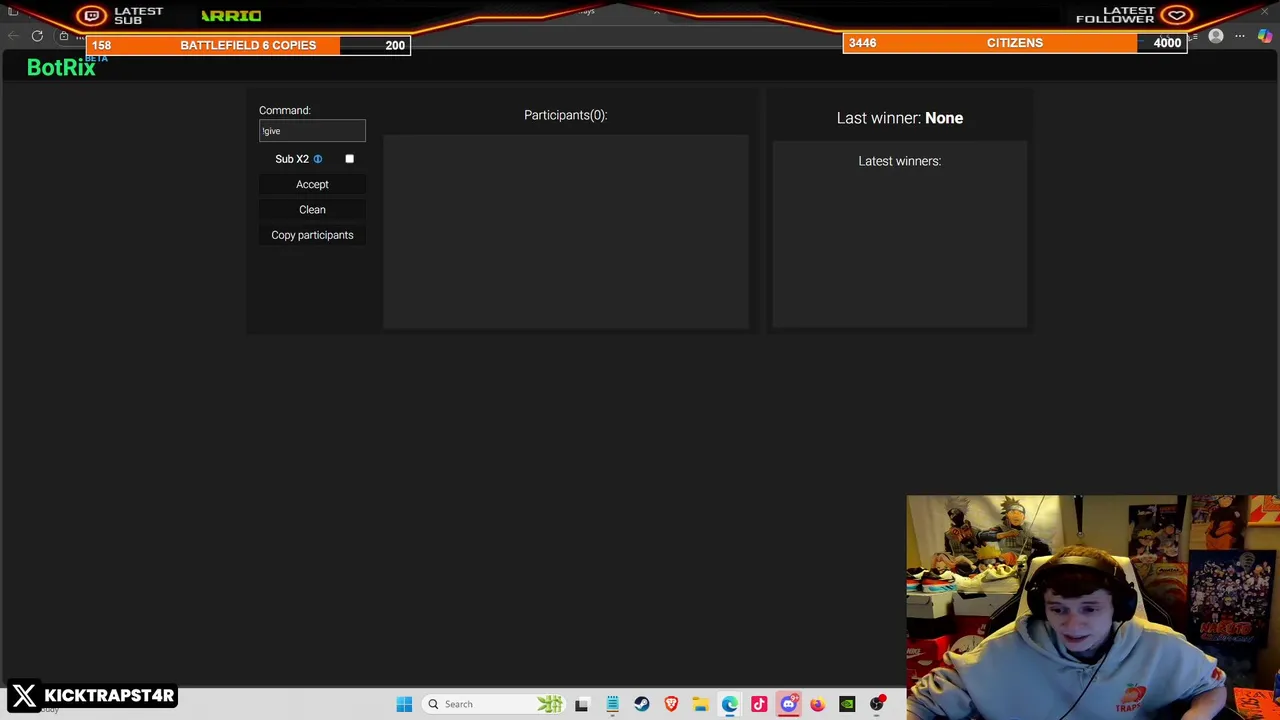The image size is (1280, 720).
Task: Open Task View from the taskbar
Action: pyautogui.click(x=582, y=704)
